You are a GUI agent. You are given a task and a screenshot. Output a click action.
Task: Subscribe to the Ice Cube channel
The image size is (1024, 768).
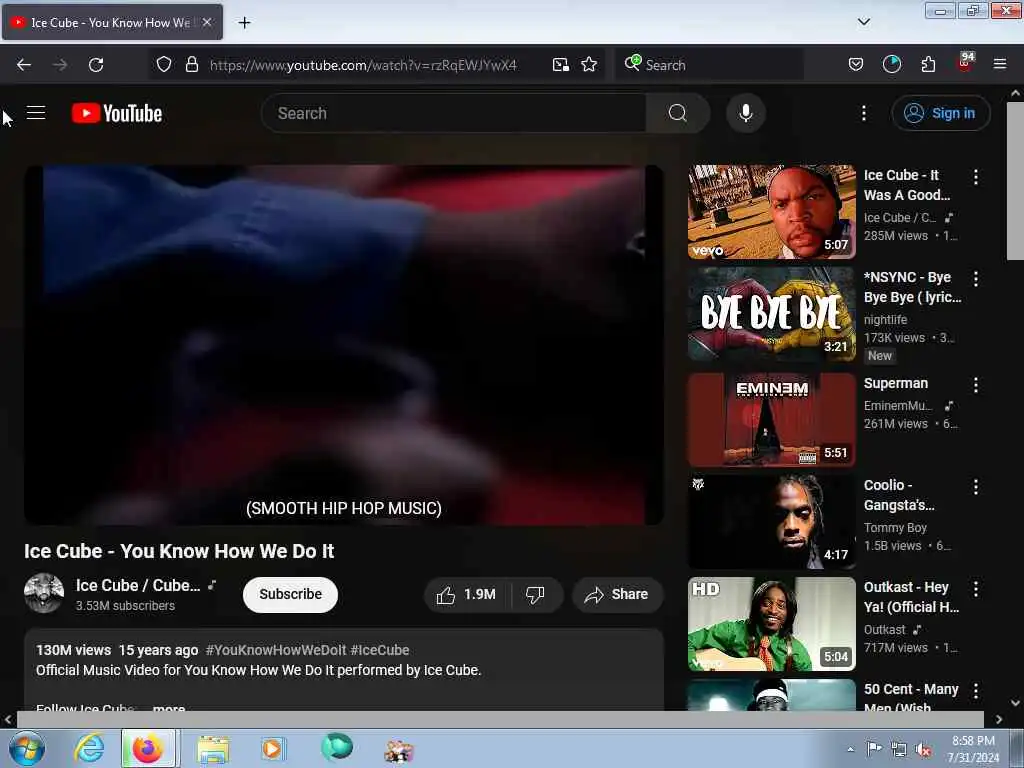[x=290, y=594]
